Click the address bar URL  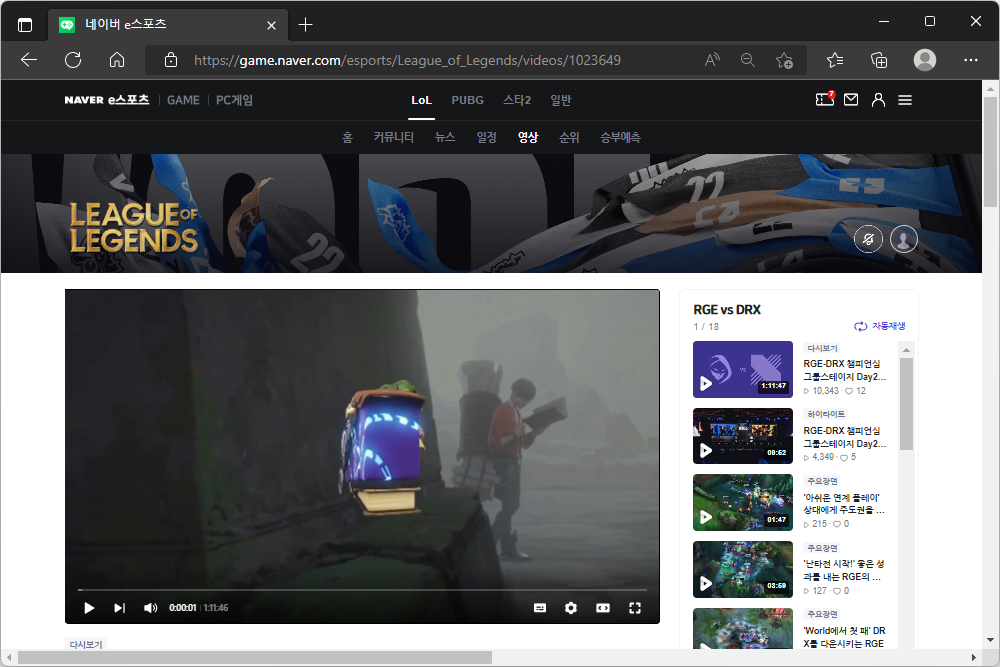407,60
